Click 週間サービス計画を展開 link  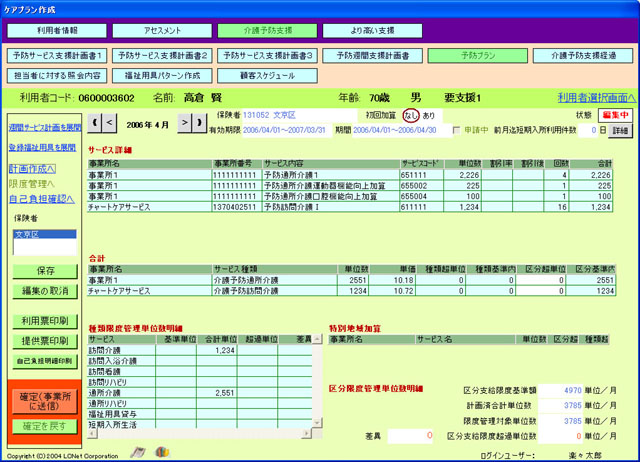pyautogui.click(x=45, y=128)
